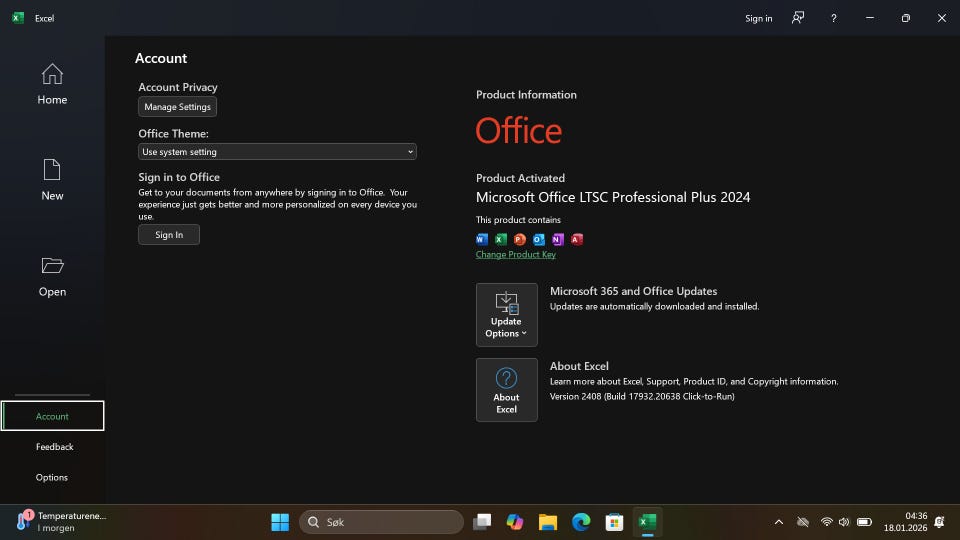Expand the Office Theme dropdown
960x540 pixels.
pyautogui.click(x=277, y=152)
